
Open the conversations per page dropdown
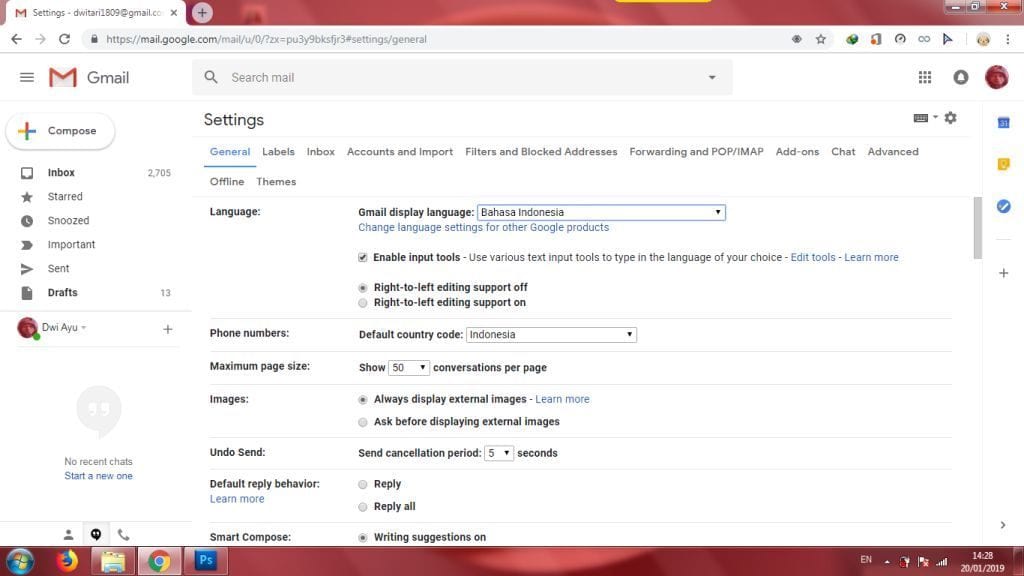pyautogui.click(x=409, y=368)
